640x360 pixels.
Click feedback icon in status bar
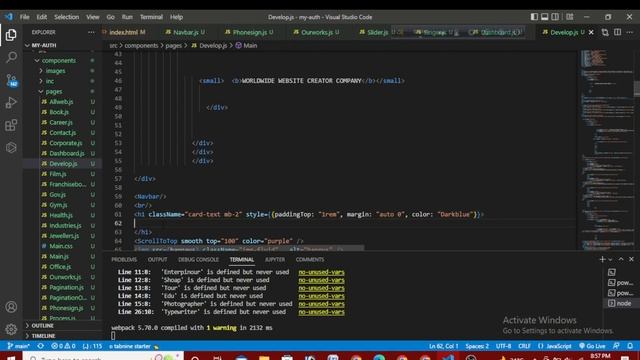coord(616,346)
